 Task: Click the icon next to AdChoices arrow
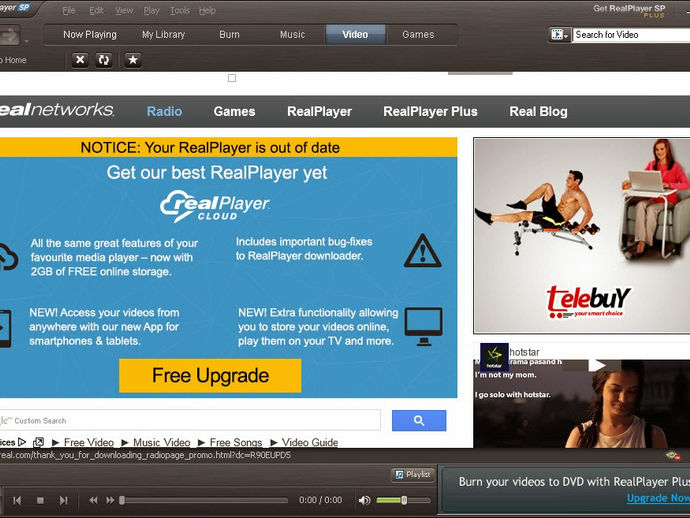tap(39, 442)
